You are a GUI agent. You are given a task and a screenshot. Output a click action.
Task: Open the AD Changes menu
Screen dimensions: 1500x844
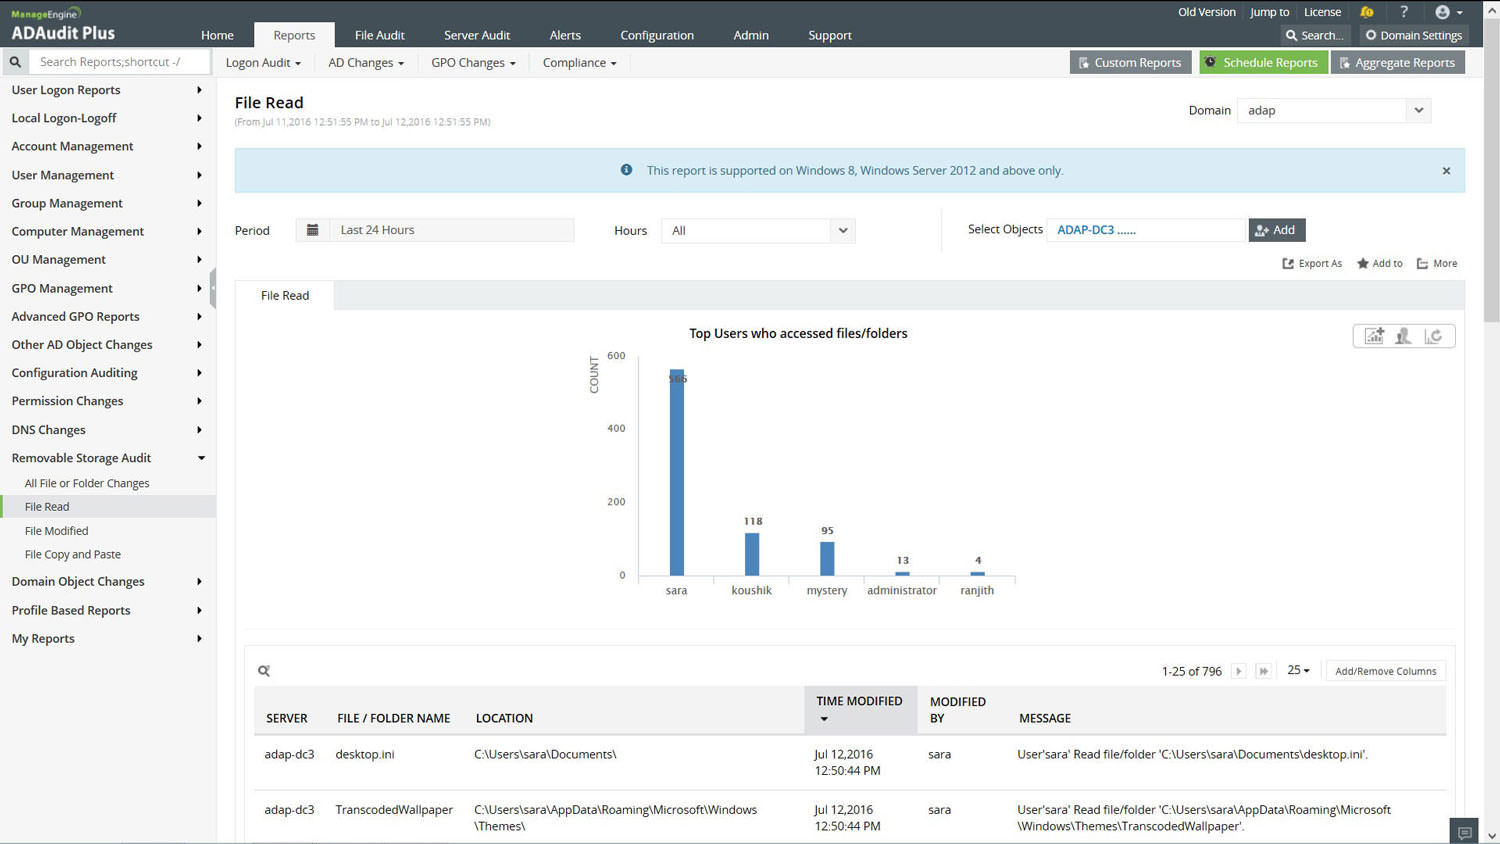366,62
